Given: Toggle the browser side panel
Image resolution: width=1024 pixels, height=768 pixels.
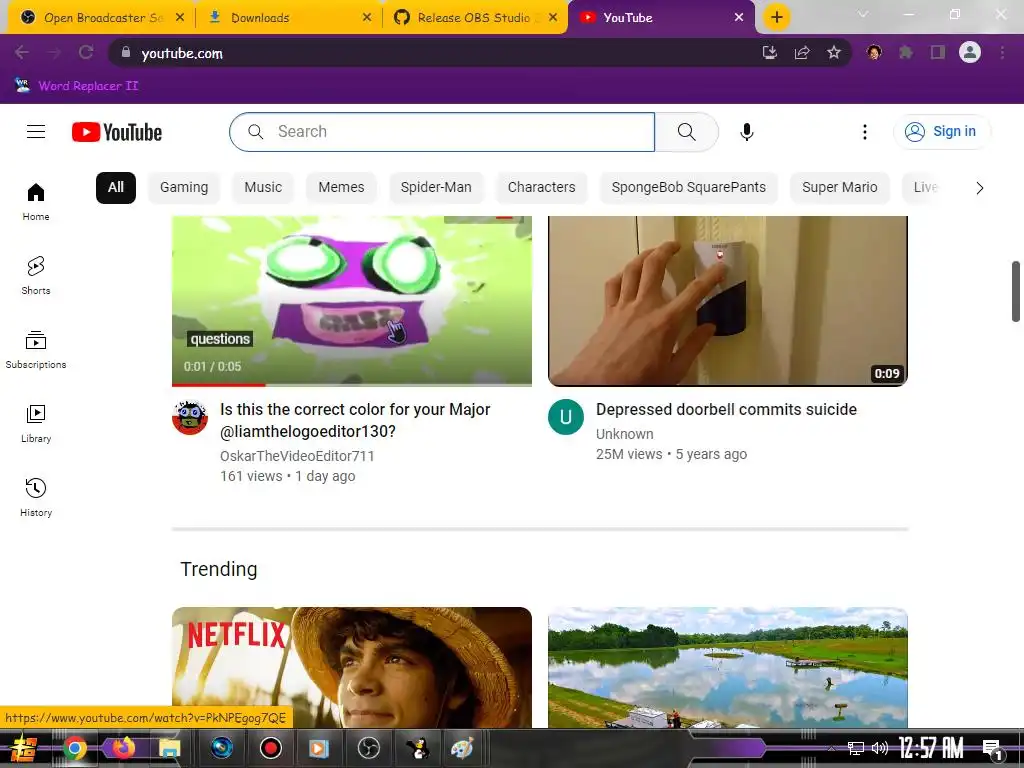Looking at the screenshot, I should [938, 52].
